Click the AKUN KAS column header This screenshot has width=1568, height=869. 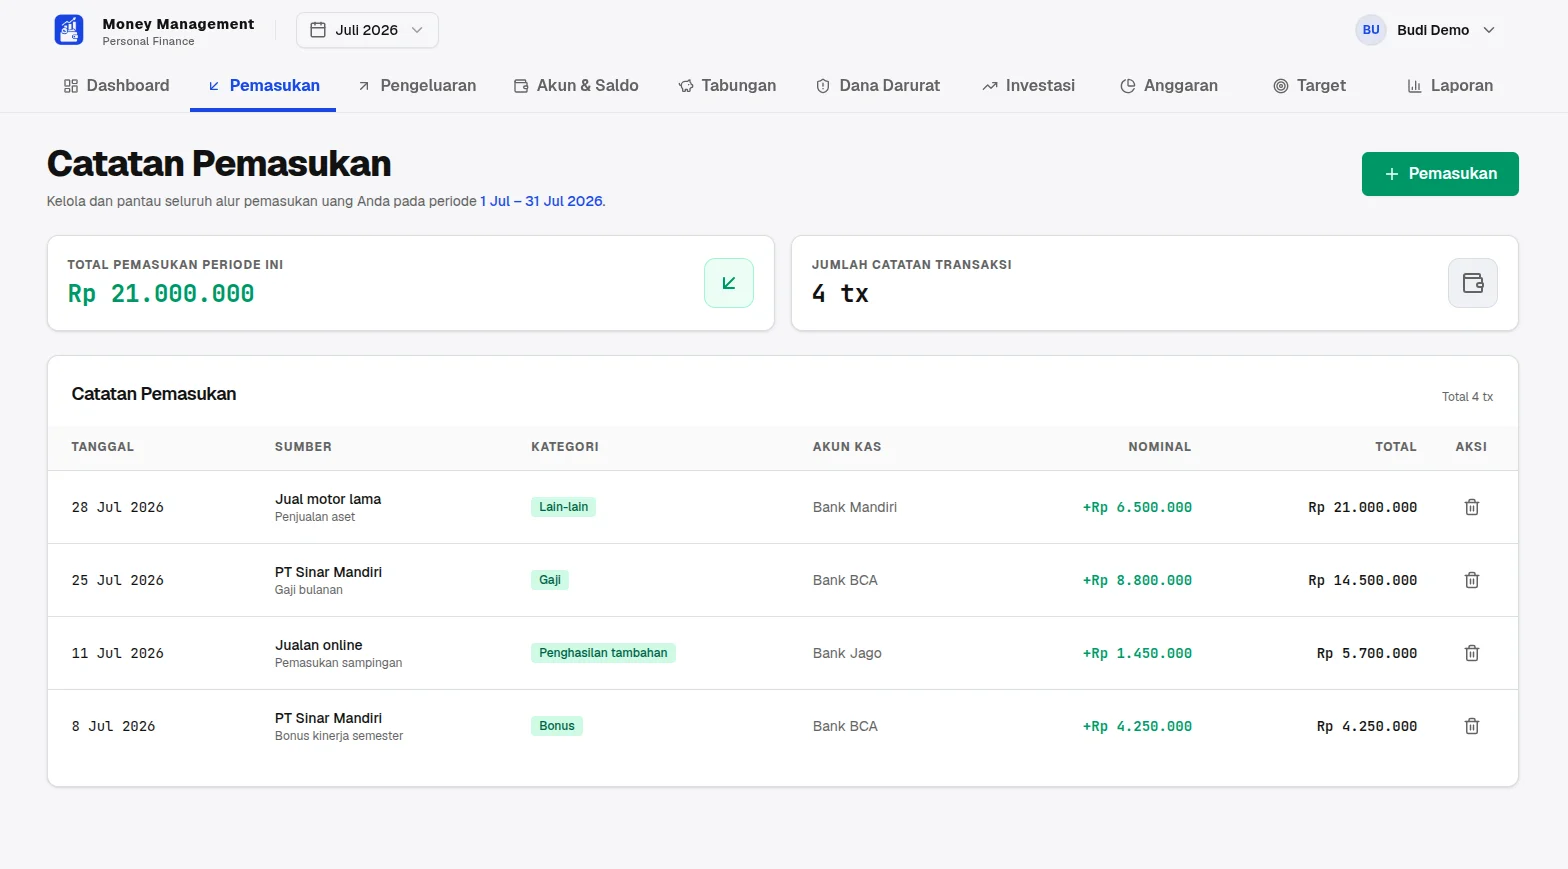coord(847,447)
